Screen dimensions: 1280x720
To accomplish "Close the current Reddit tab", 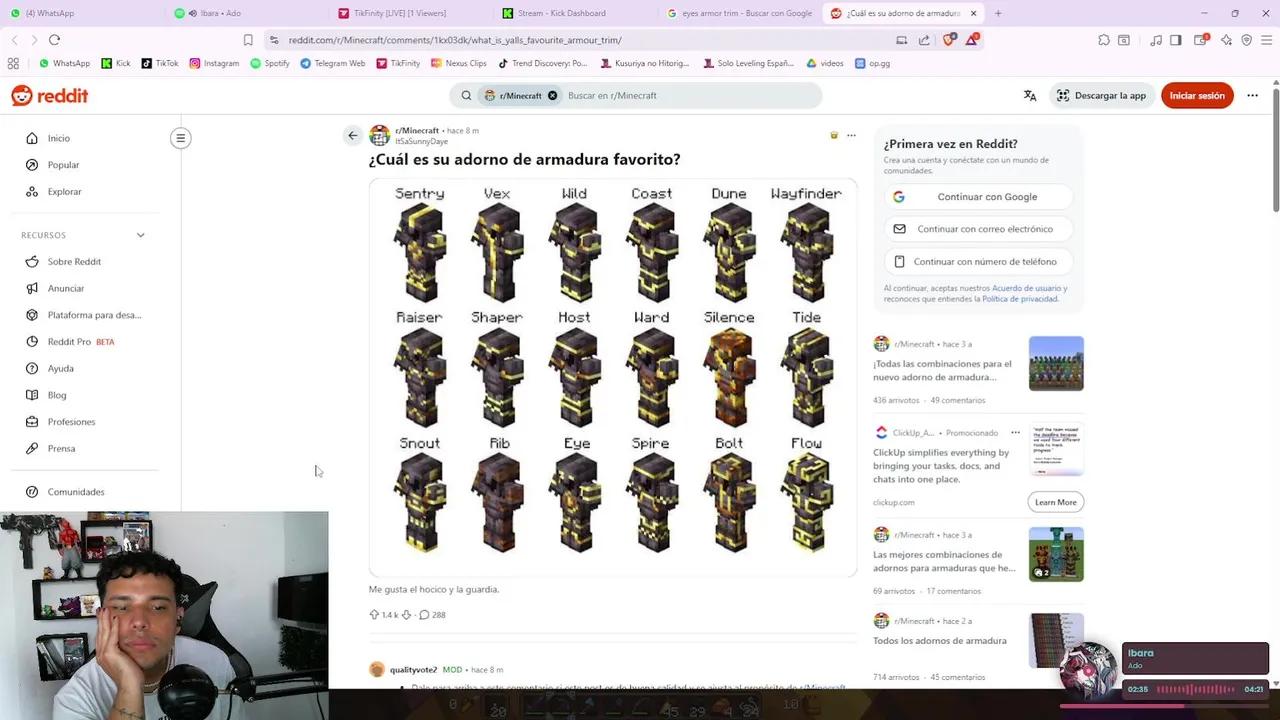I will click(x=973, y=13).
